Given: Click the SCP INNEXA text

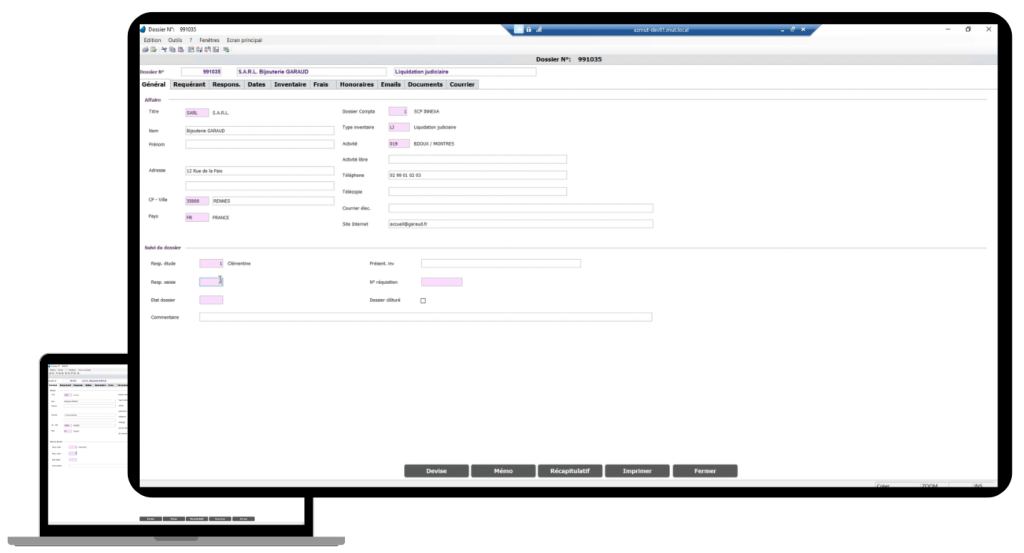Looking at the screenshot, I should click(x=426, y=112).
